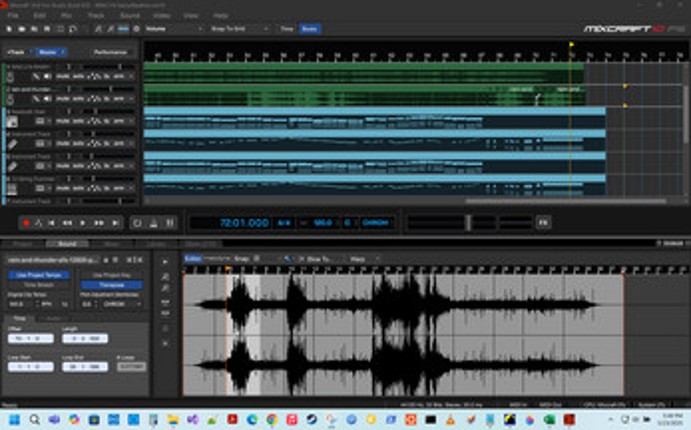Click the New Project icon in toolbar
The image size is (691, 430).
pyautogui.click(x=10, y=30)
